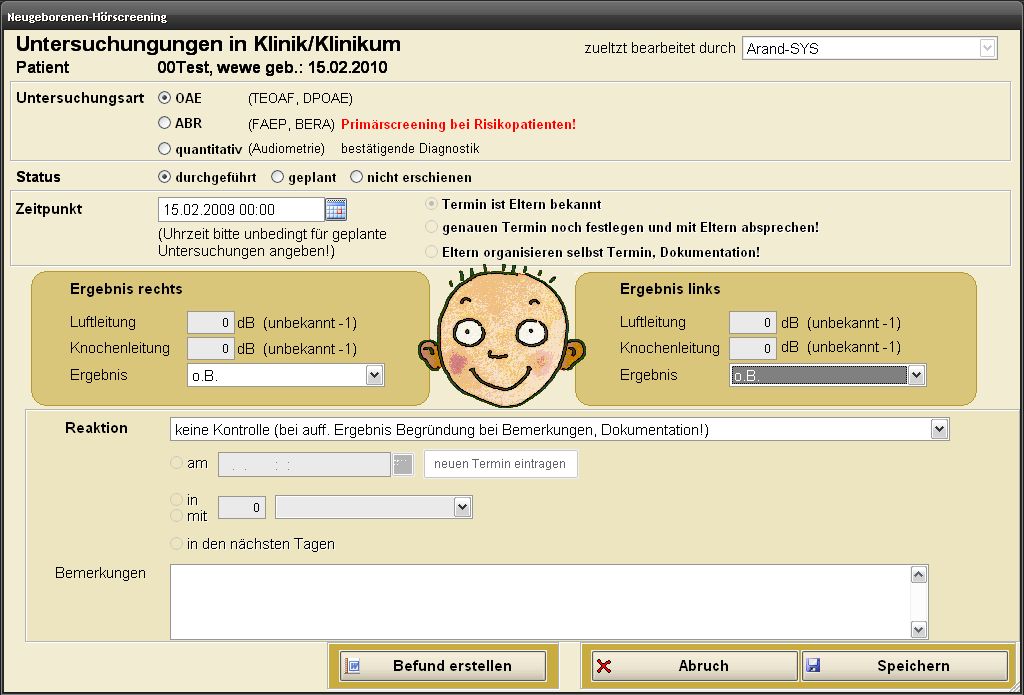Click the disabled calendar icon beside 'am' date
The width and height of the screenshot is (1024, 695).
[402, 465]
